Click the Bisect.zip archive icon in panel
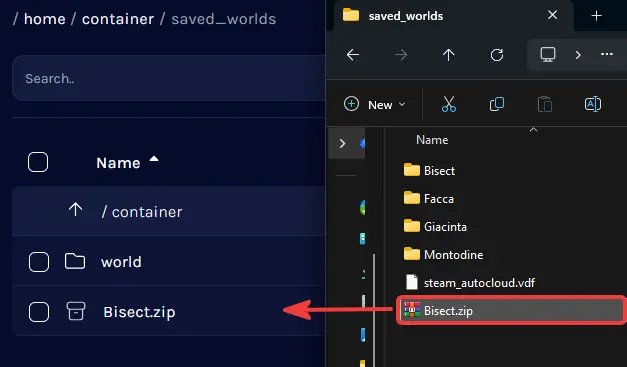627x367 pixels. point(75,311)
